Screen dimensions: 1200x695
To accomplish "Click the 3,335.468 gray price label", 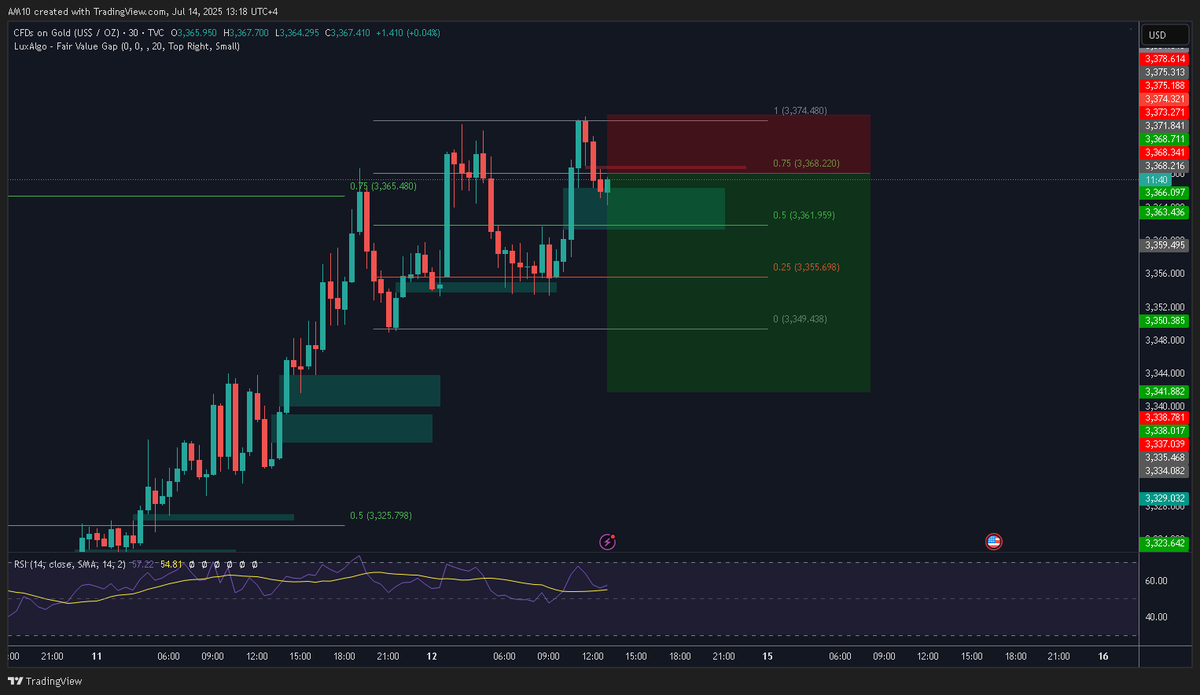I will tap(1166, 457).
